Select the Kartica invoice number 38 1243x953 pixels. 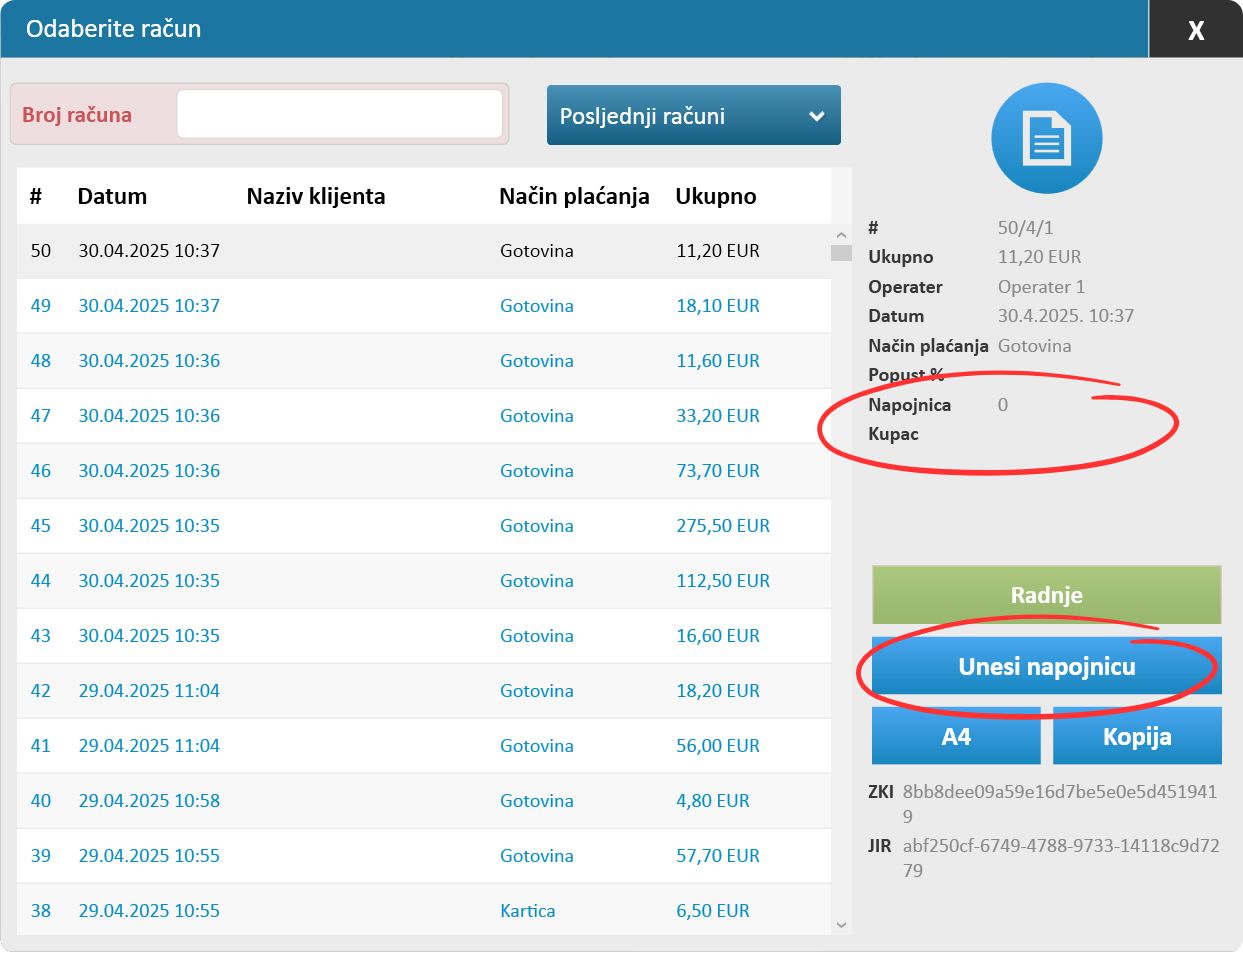point(423,911)
